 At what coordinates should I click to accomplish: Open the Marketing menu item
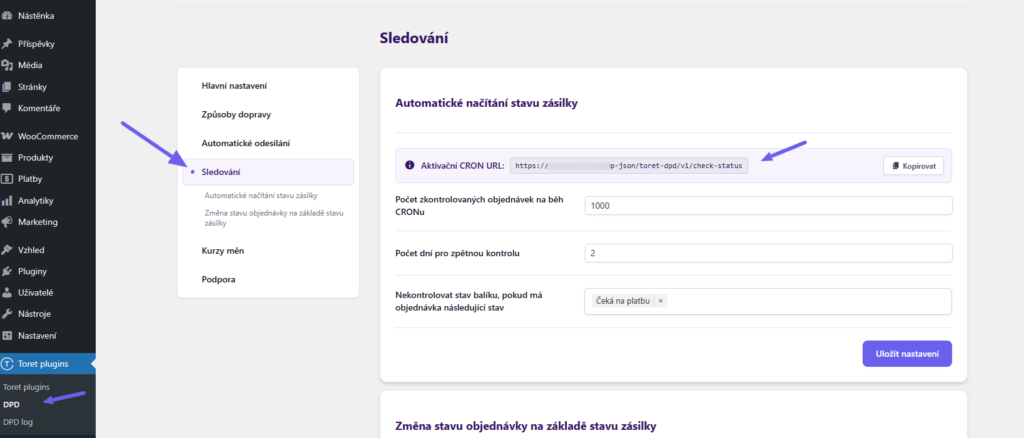[48, 222]
